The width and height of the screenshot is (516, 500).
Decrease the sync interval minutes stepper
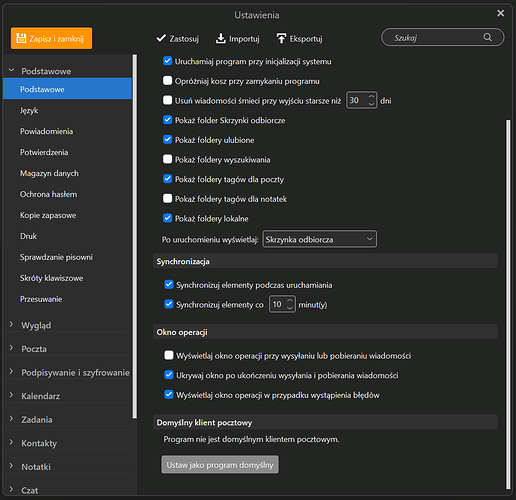tap(290, 308)
